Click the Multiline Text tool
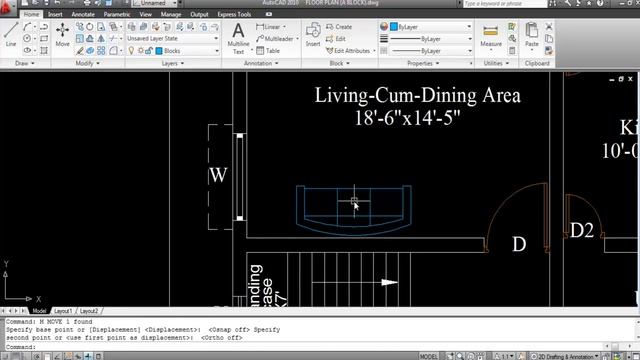The width and height of the screenshot is (640, 360). pyautogui.click(x=238, y=38)
